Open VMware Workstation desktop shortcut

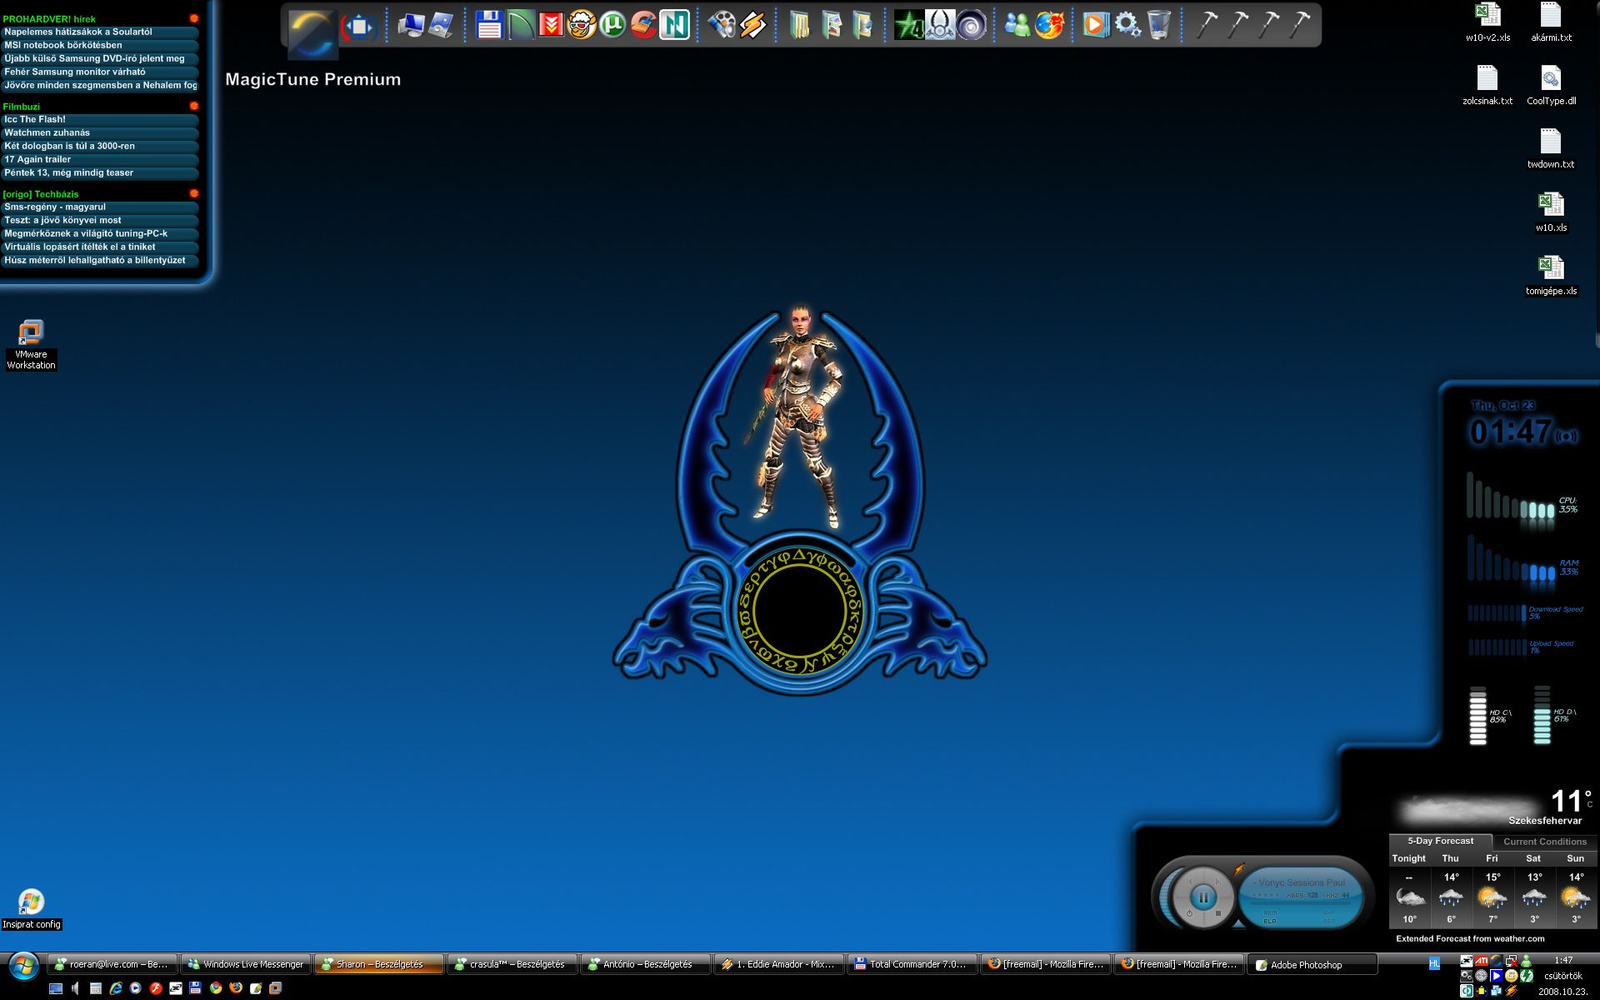coord(31,345)
